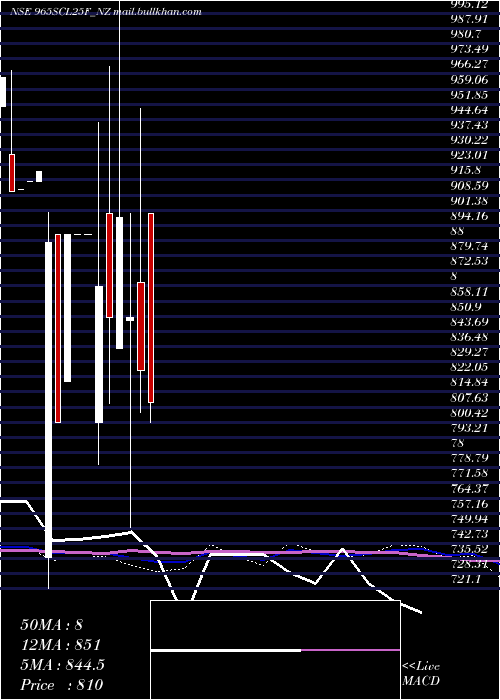
Task: Click the 778.79 price axis label
Action: pyautogui.click(x=469, y=458)
